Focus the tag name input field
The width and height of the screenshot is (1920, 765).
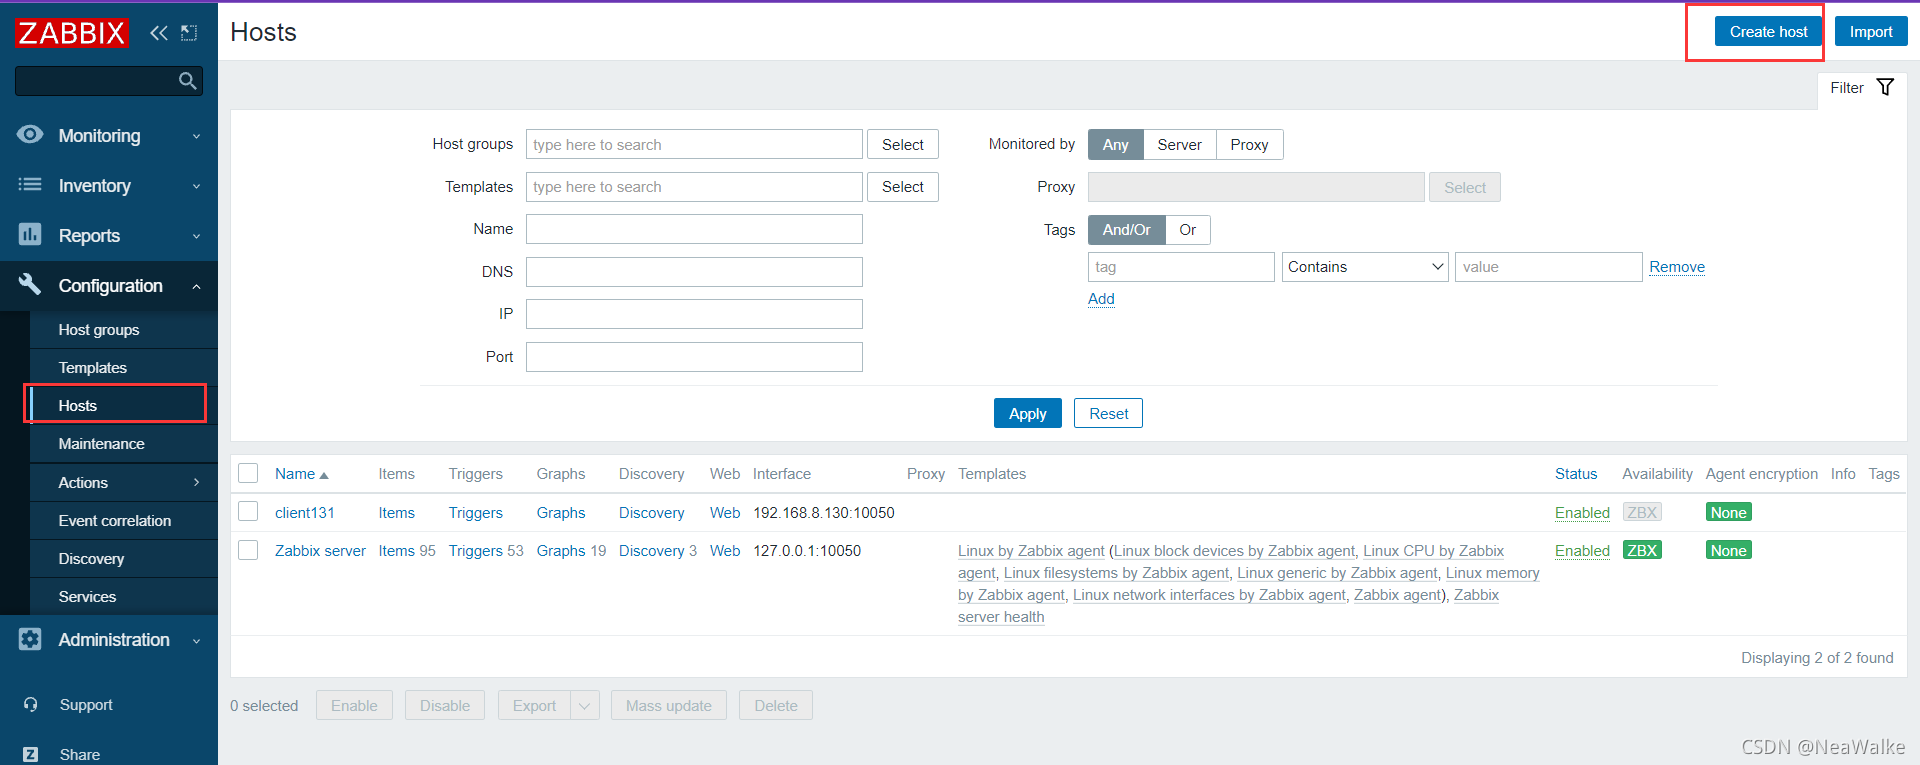coord(1181,267)
